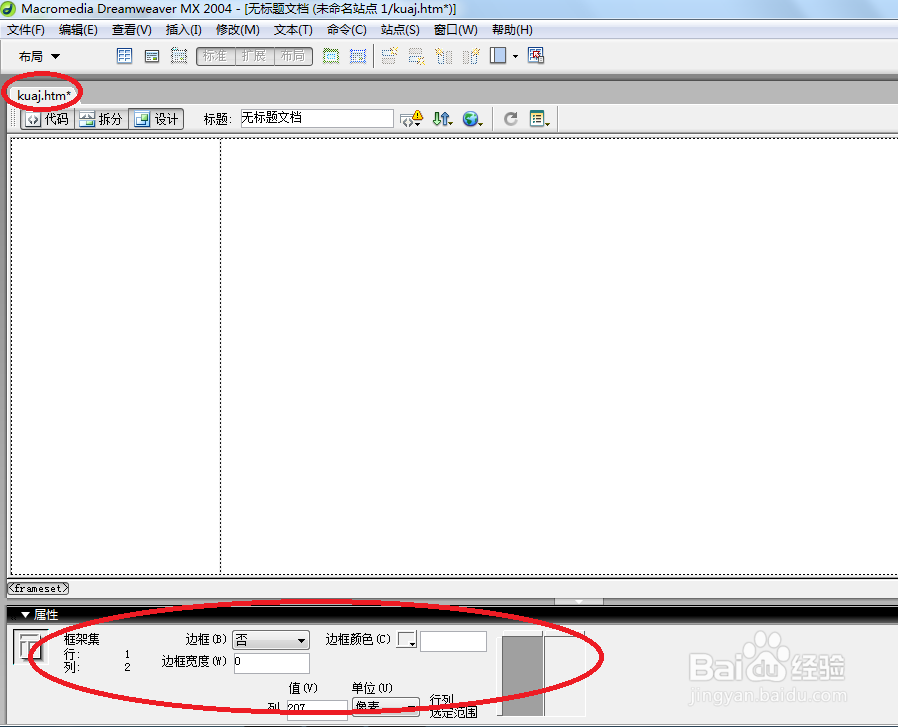
Task: Select the kuaj.htm* document tab
Action: (44, 95)
